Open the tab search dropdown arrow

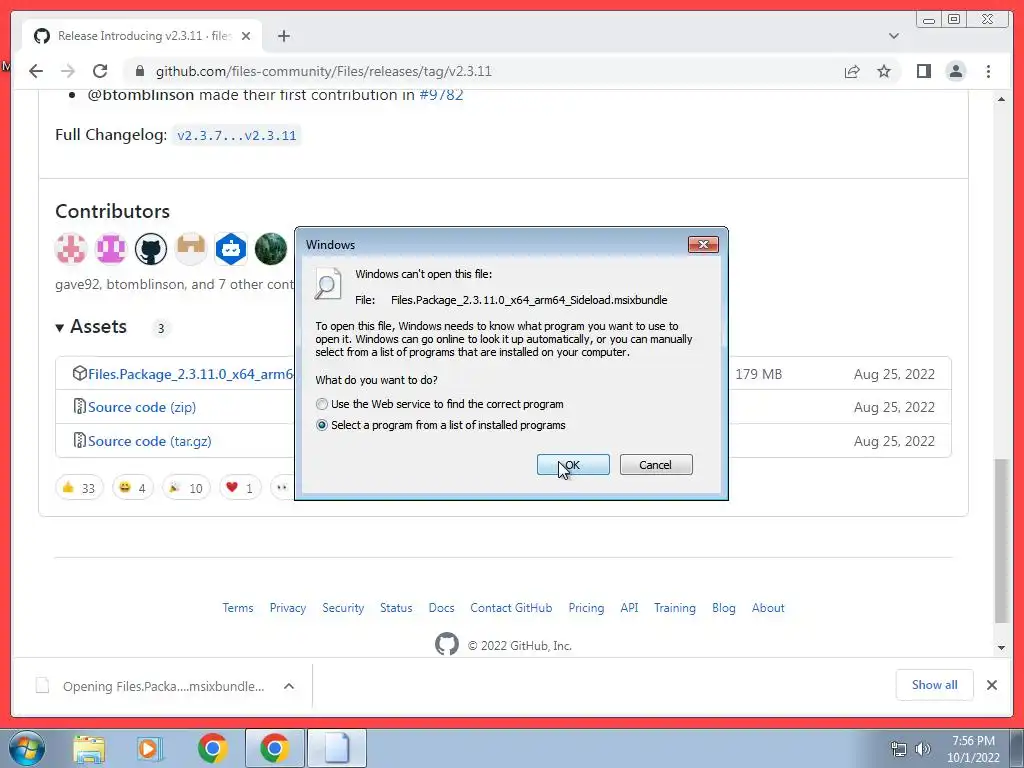pos(893,36)
